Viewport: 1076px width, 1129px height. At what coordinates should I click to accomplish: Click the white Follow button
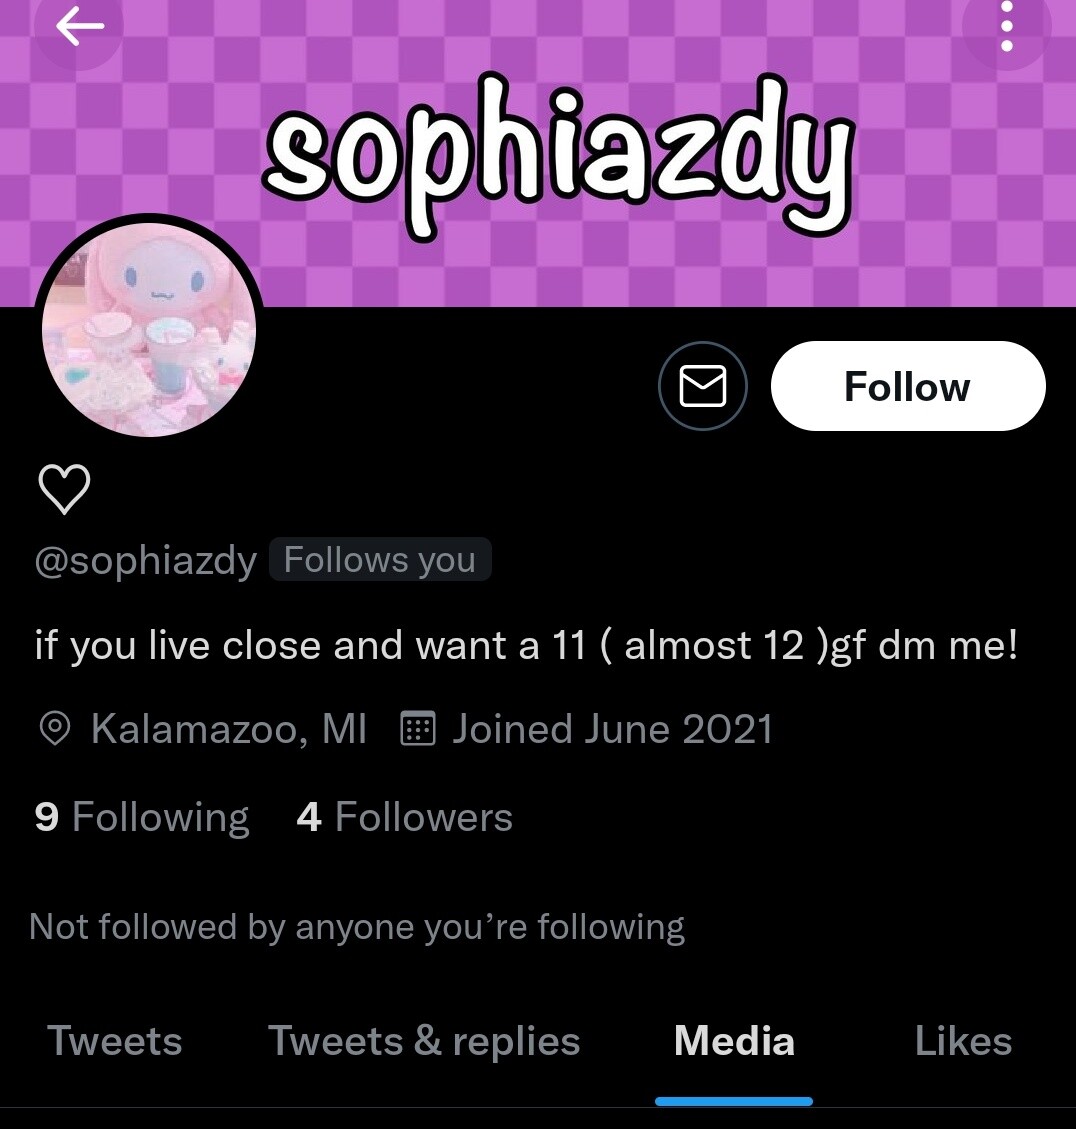[x=907, y=386]
